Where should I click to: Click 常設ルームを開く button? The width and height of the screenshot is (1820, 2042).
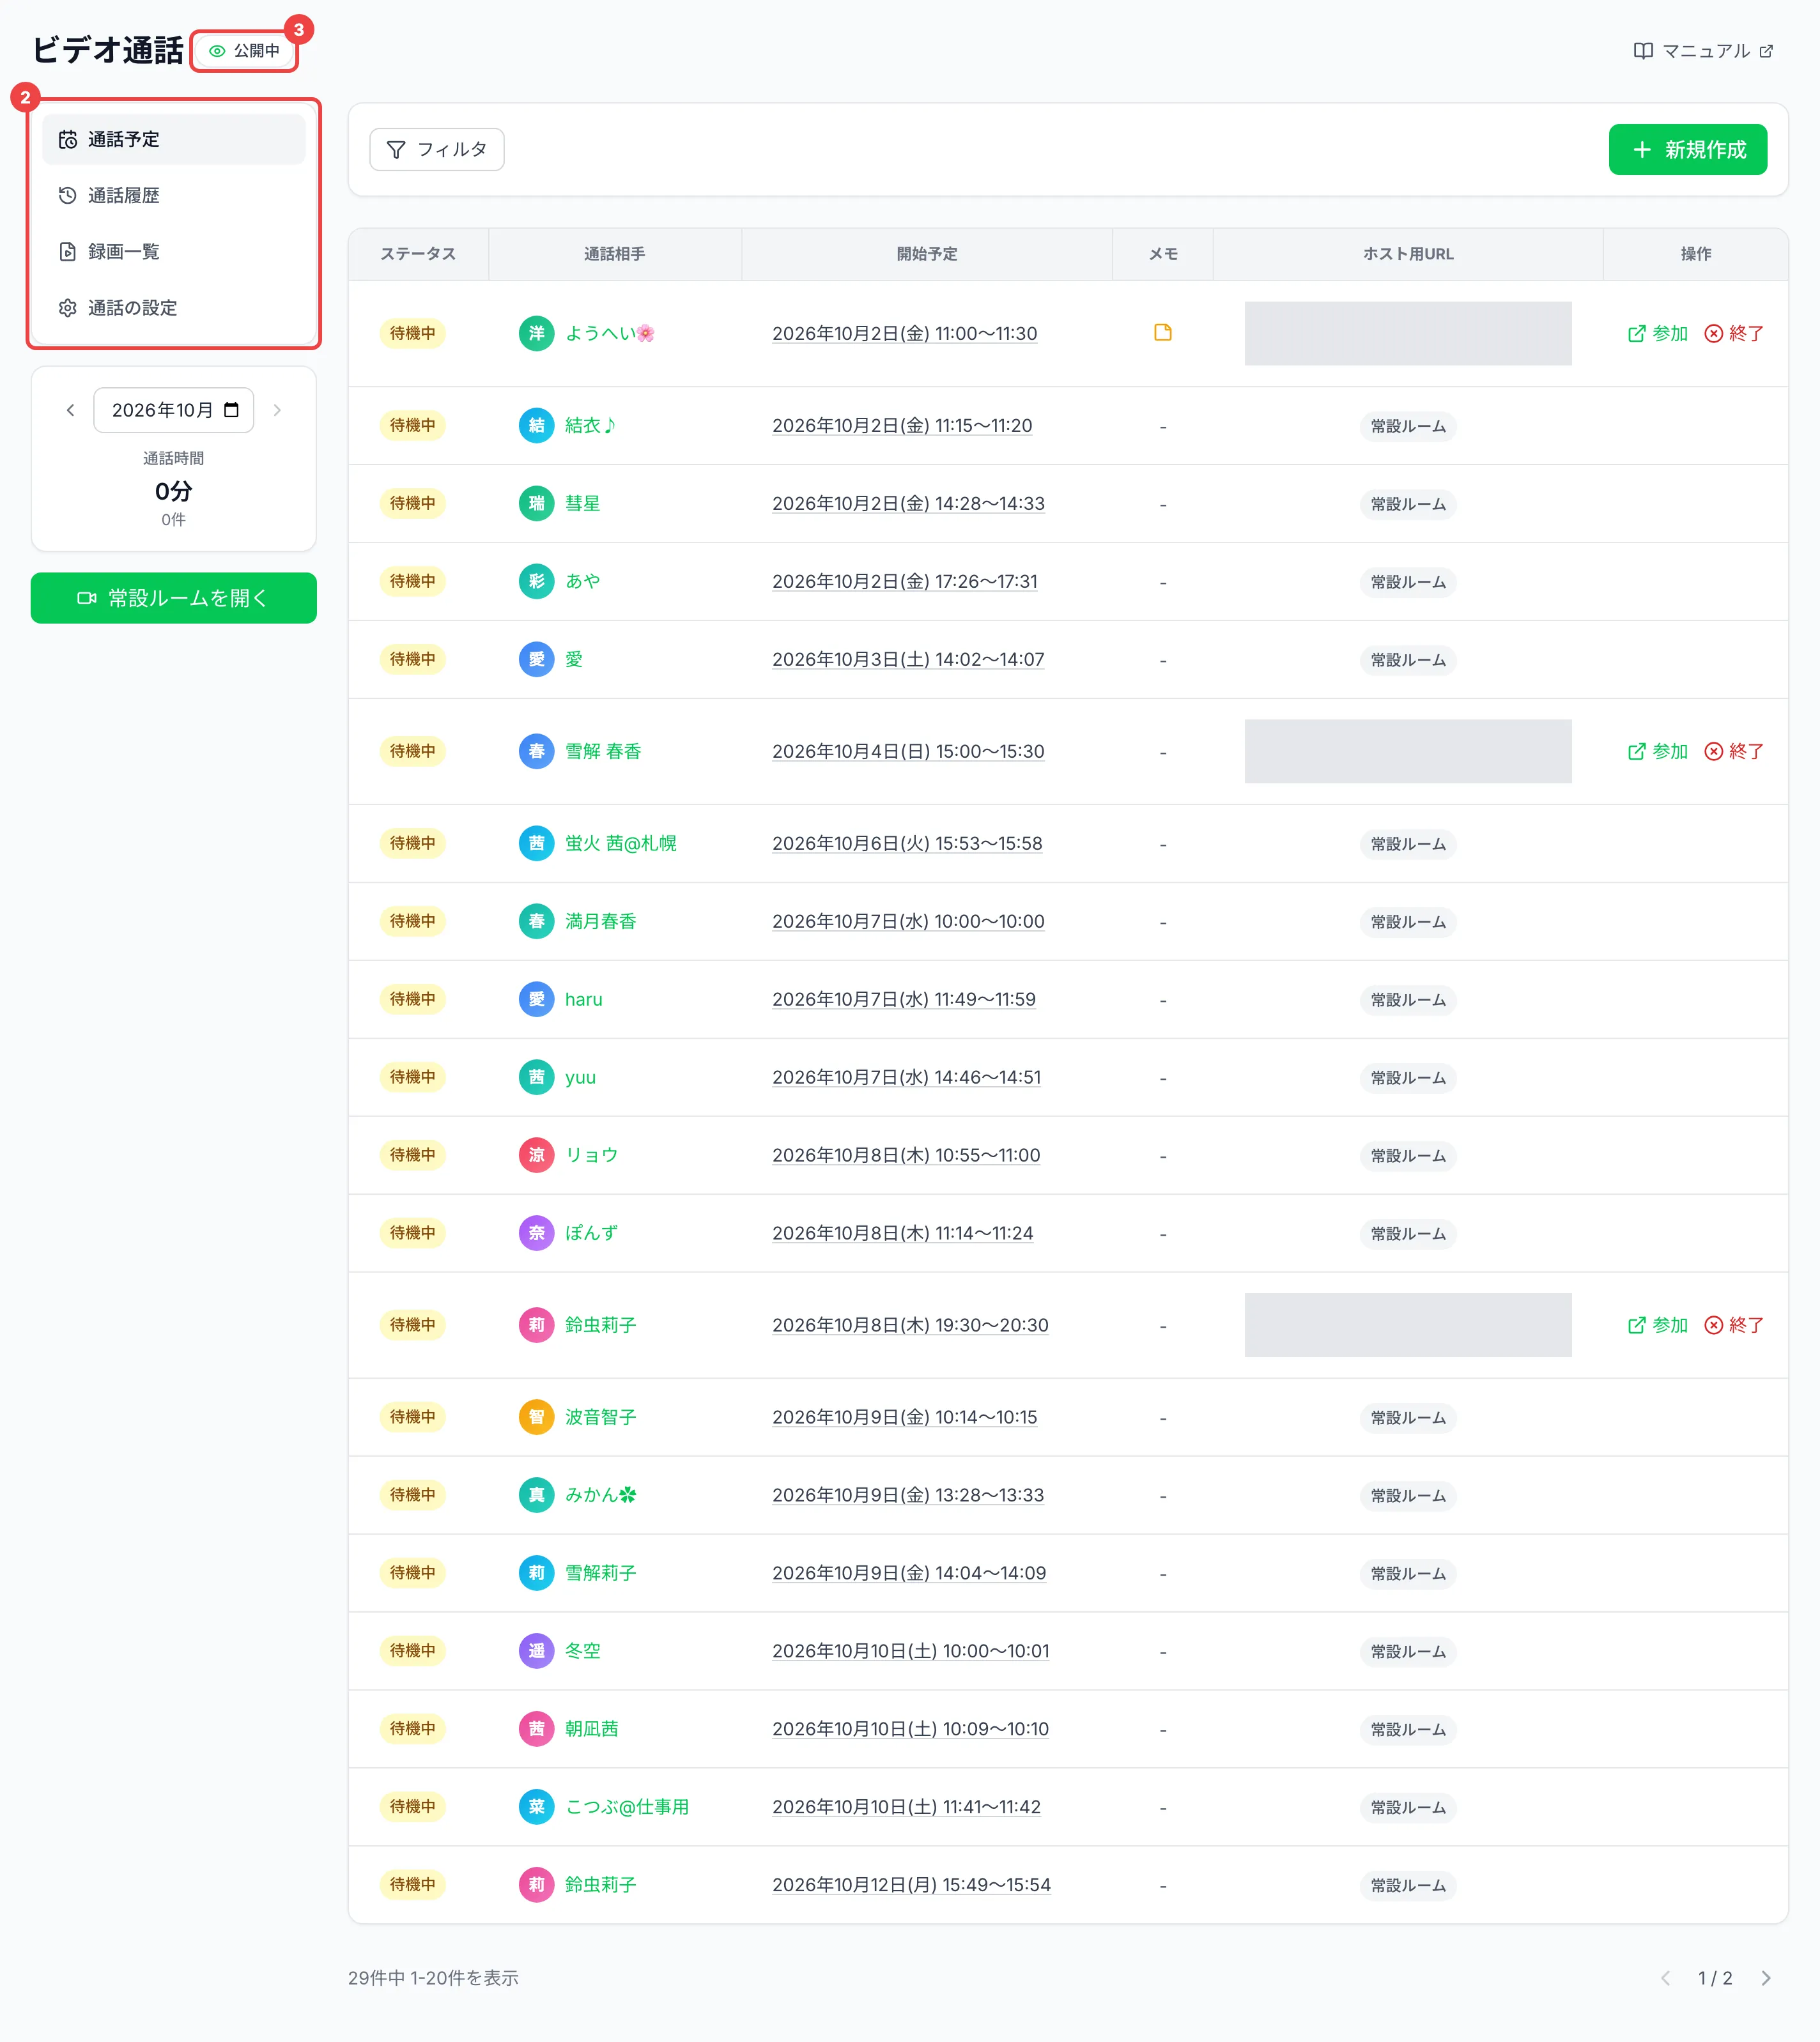pyautogui.click(x=174, y=598)
